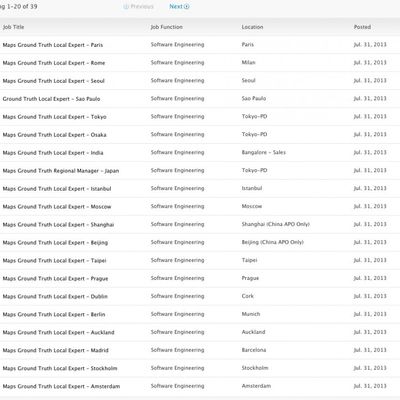Click Bangalore – Sales location cell
The height and width of the screenshot is (400, 400).
(264, 153)
